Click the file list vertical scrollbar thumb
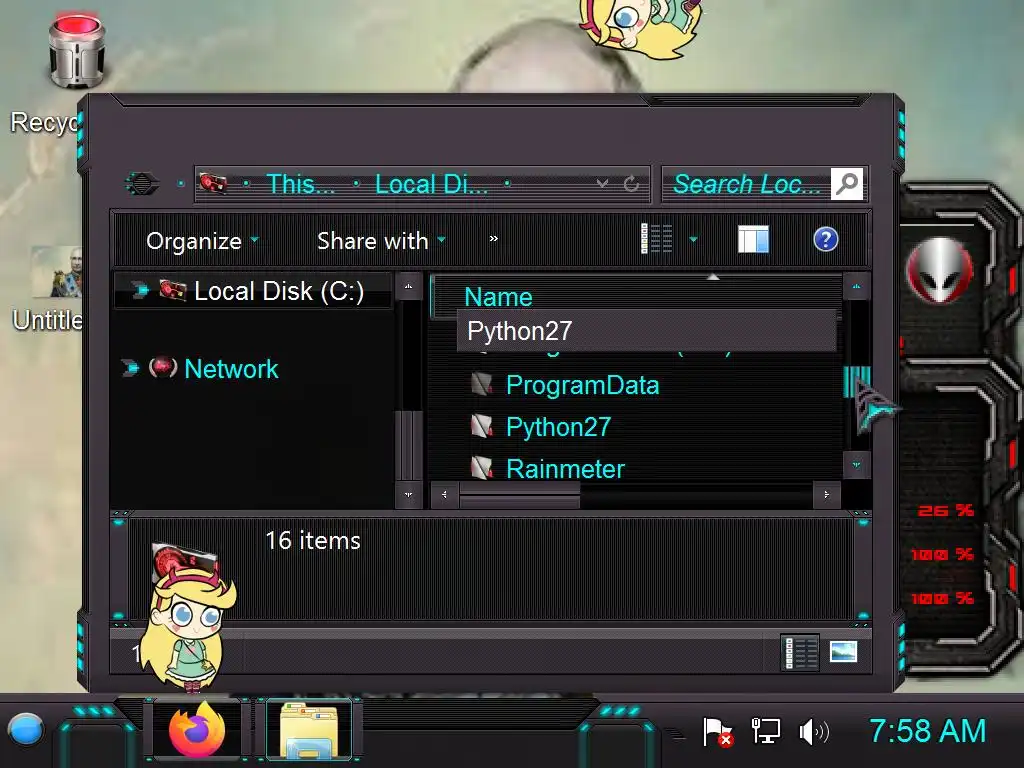 pyautogui.click(x=856, y=382)
